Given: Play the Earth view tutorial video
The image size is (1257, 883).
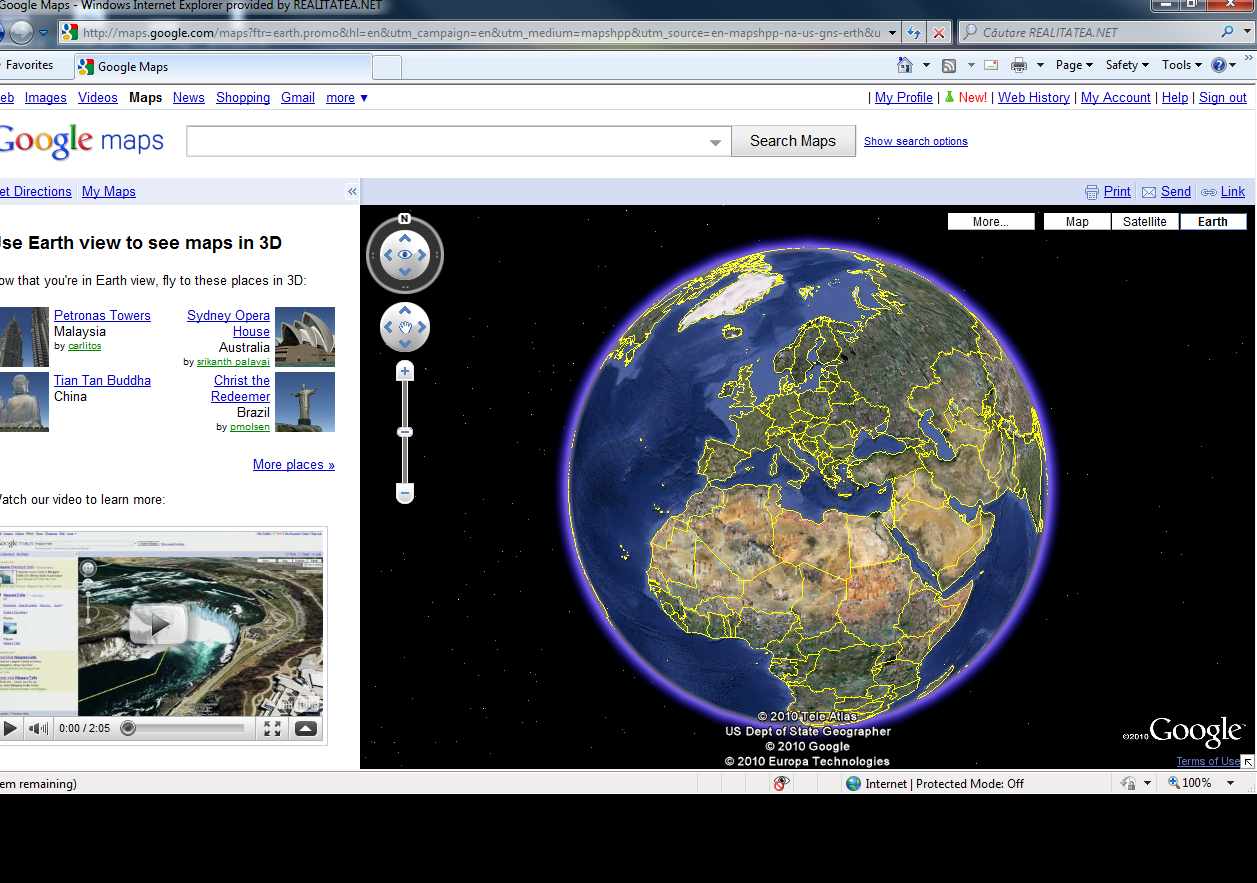Looking at the screenshot, I should (x=11, y=728).
